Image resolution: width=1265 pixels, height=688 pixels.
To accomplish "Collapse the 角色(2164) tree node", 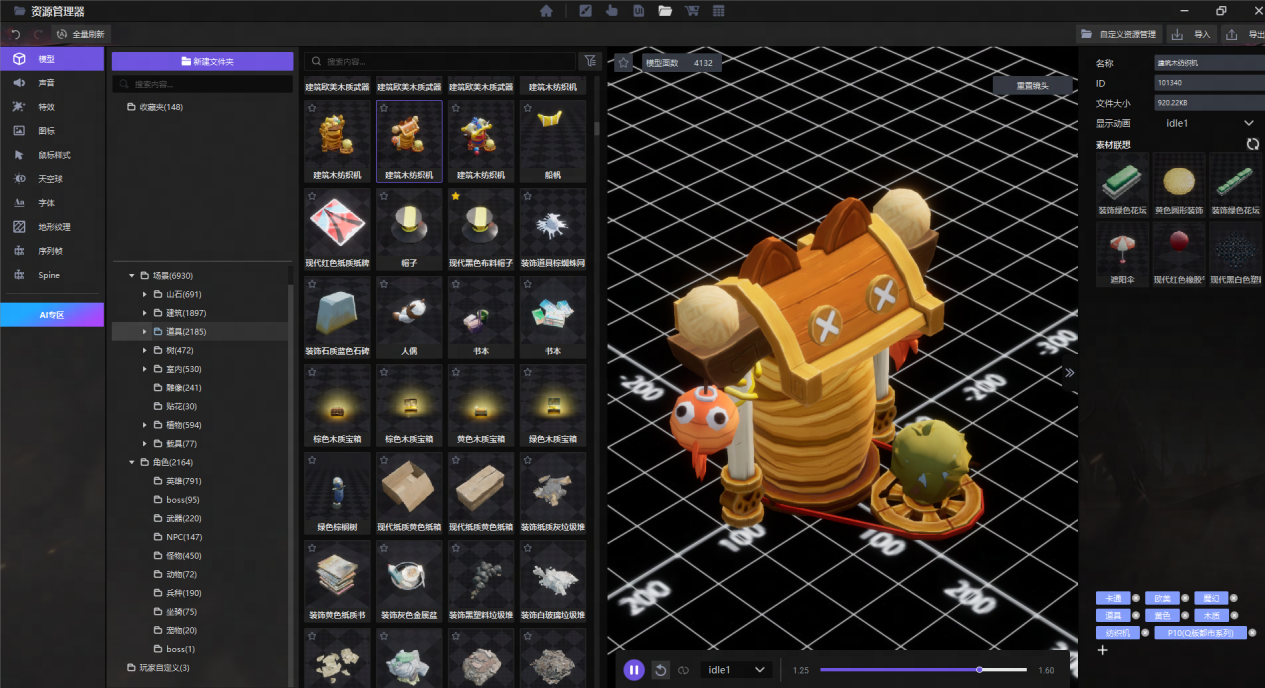I will pyautogui.click(x=131, y=462).
